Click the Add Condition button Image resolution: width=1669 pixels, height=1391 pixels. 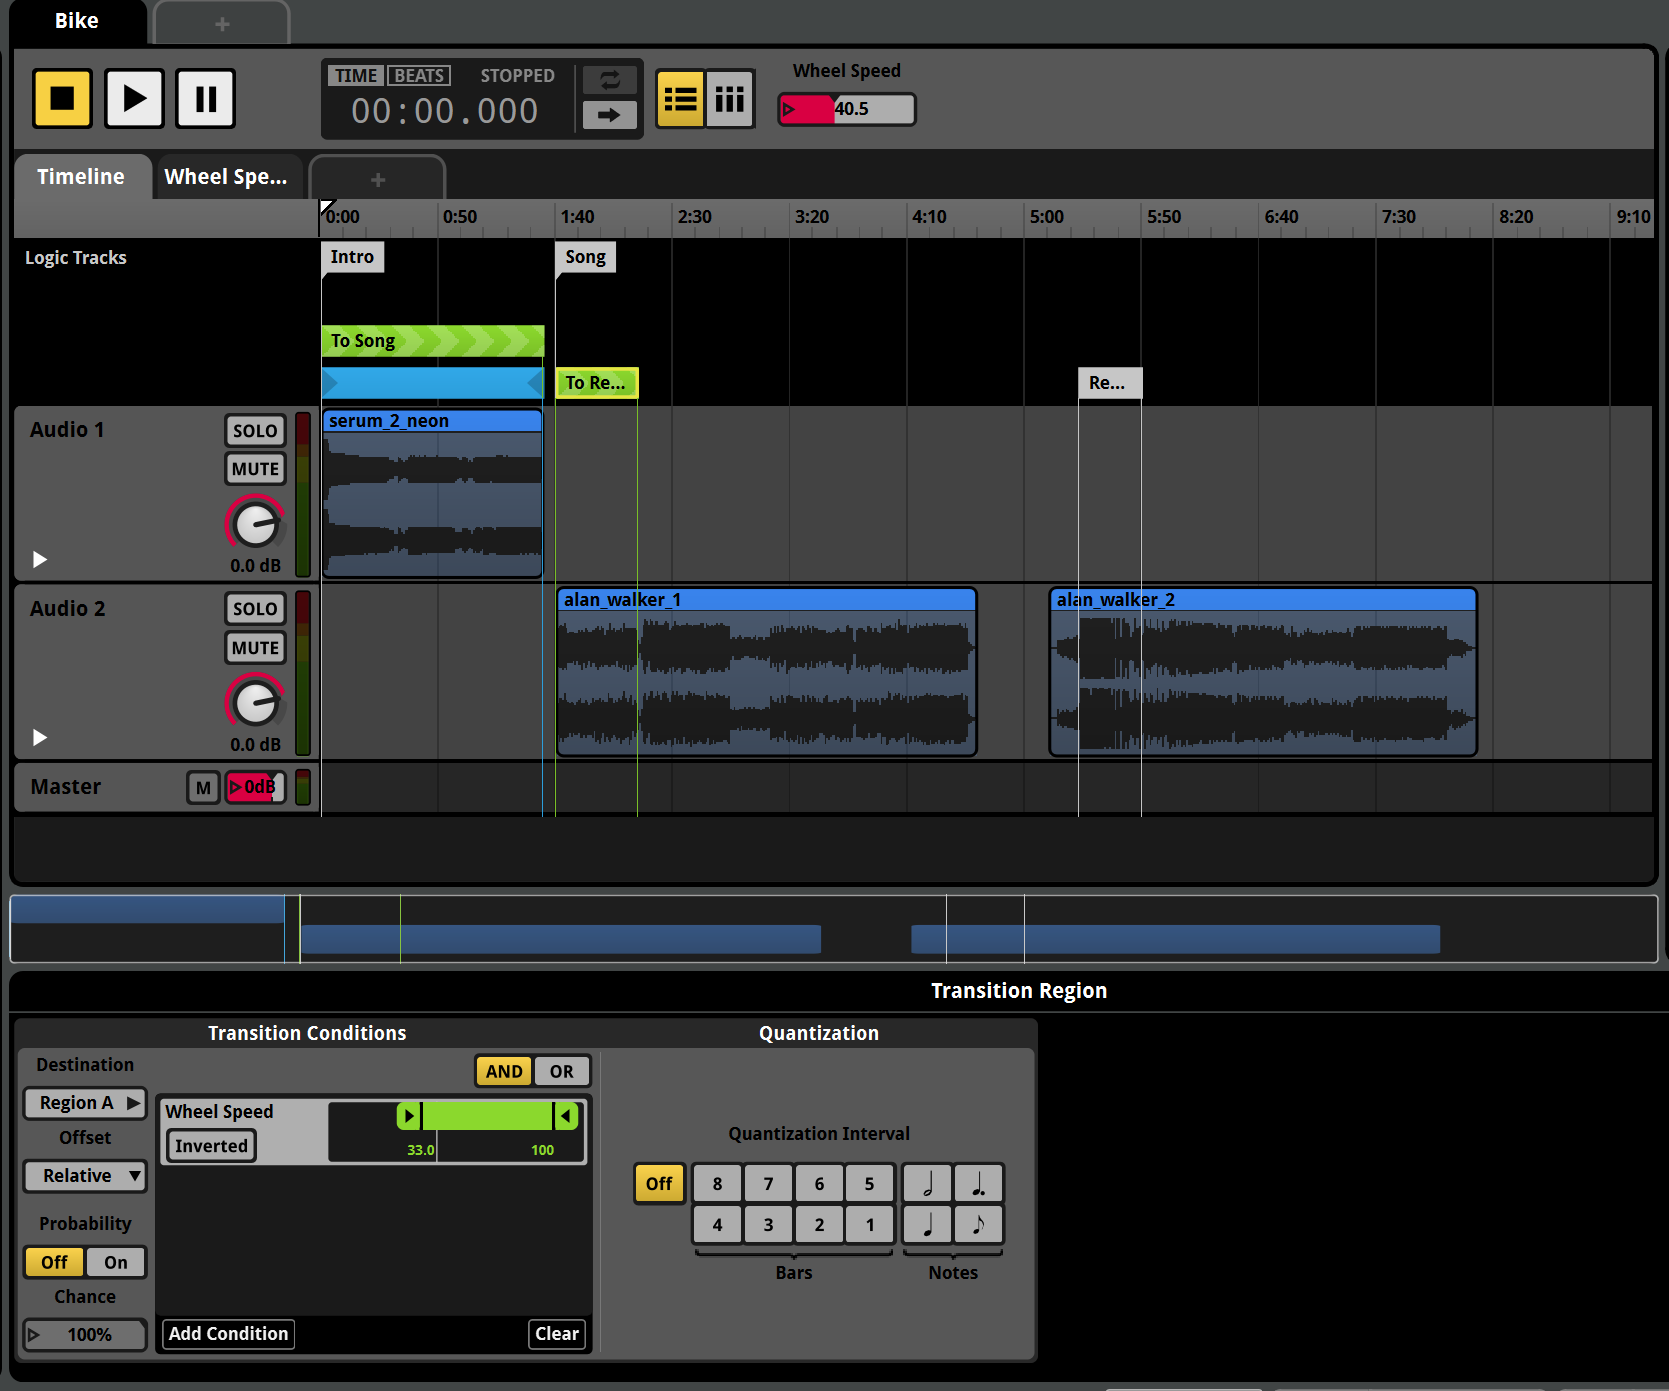click(x=227, y=1333)
